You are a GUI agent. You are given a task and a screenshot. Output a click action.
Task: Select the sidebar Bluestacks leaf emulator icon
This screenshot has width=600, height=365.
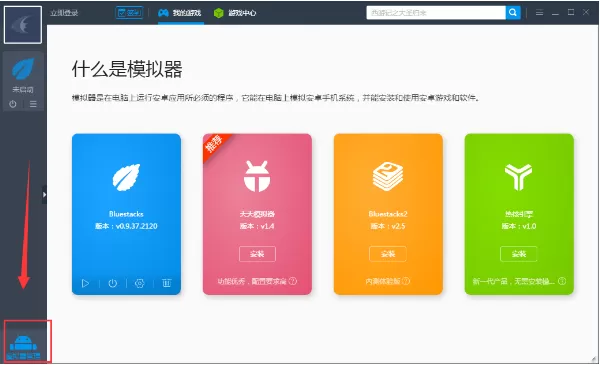23,69
